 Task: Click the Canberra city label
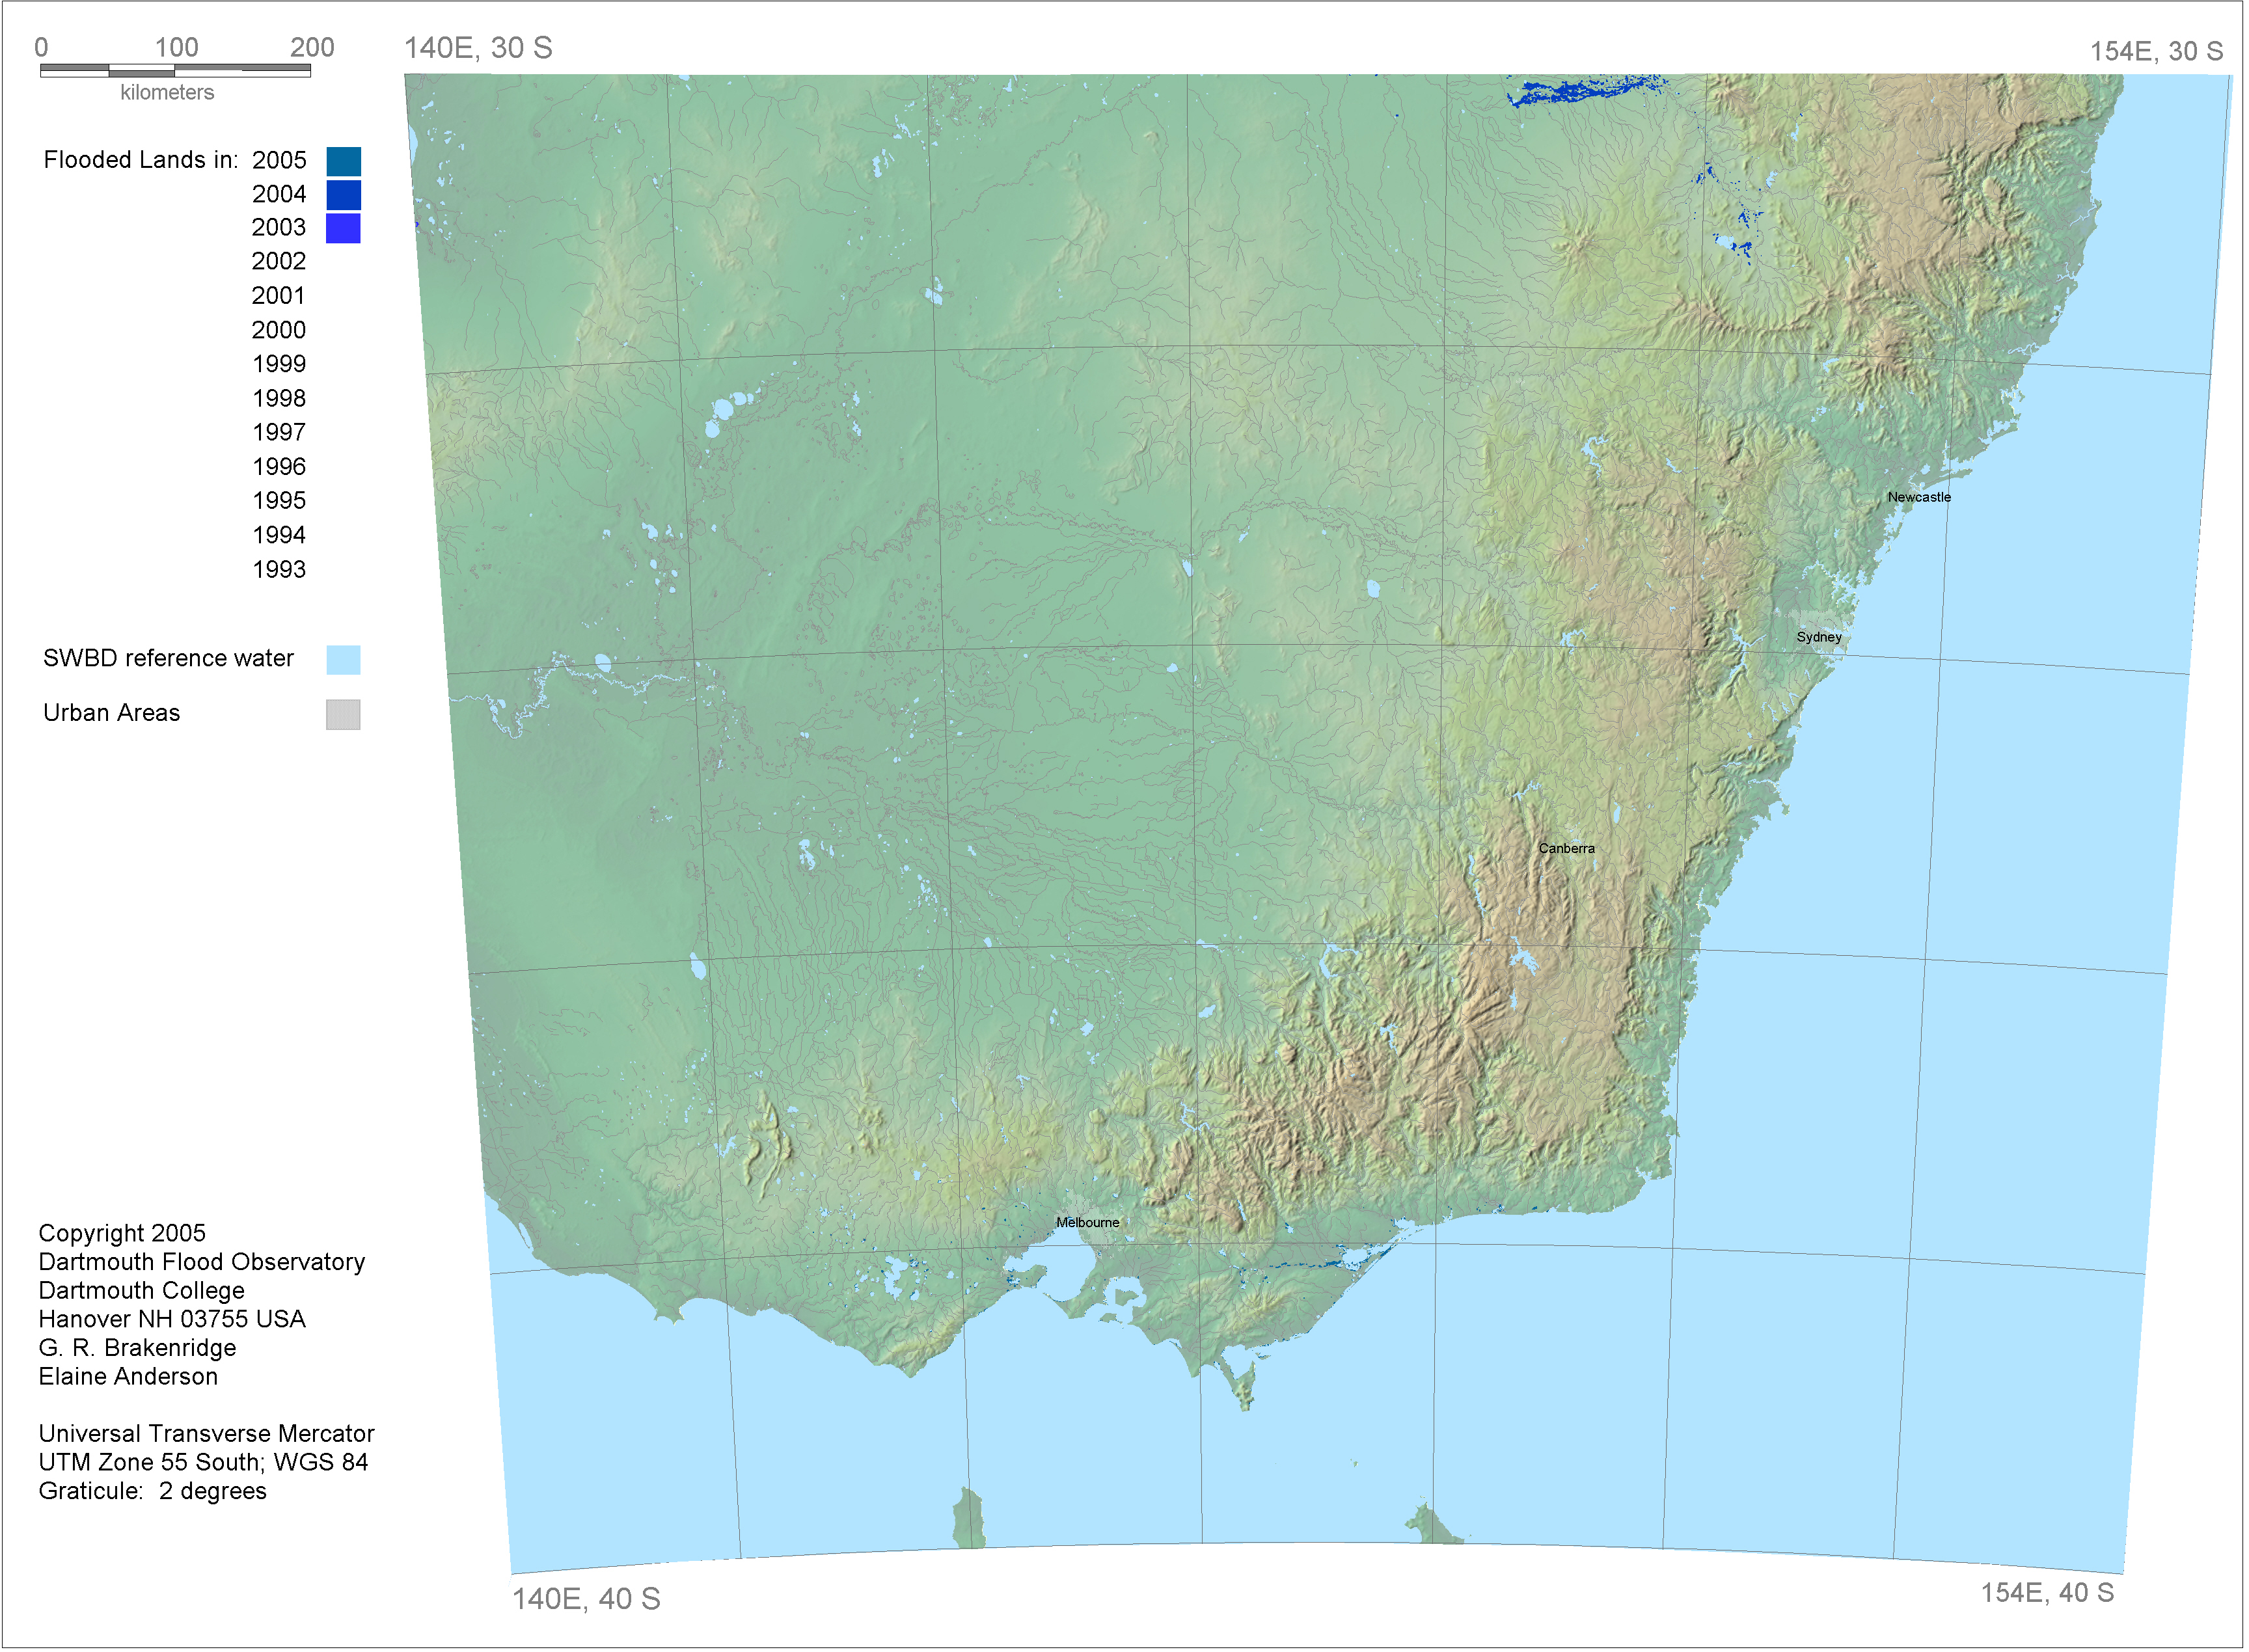click(1567, 849)
